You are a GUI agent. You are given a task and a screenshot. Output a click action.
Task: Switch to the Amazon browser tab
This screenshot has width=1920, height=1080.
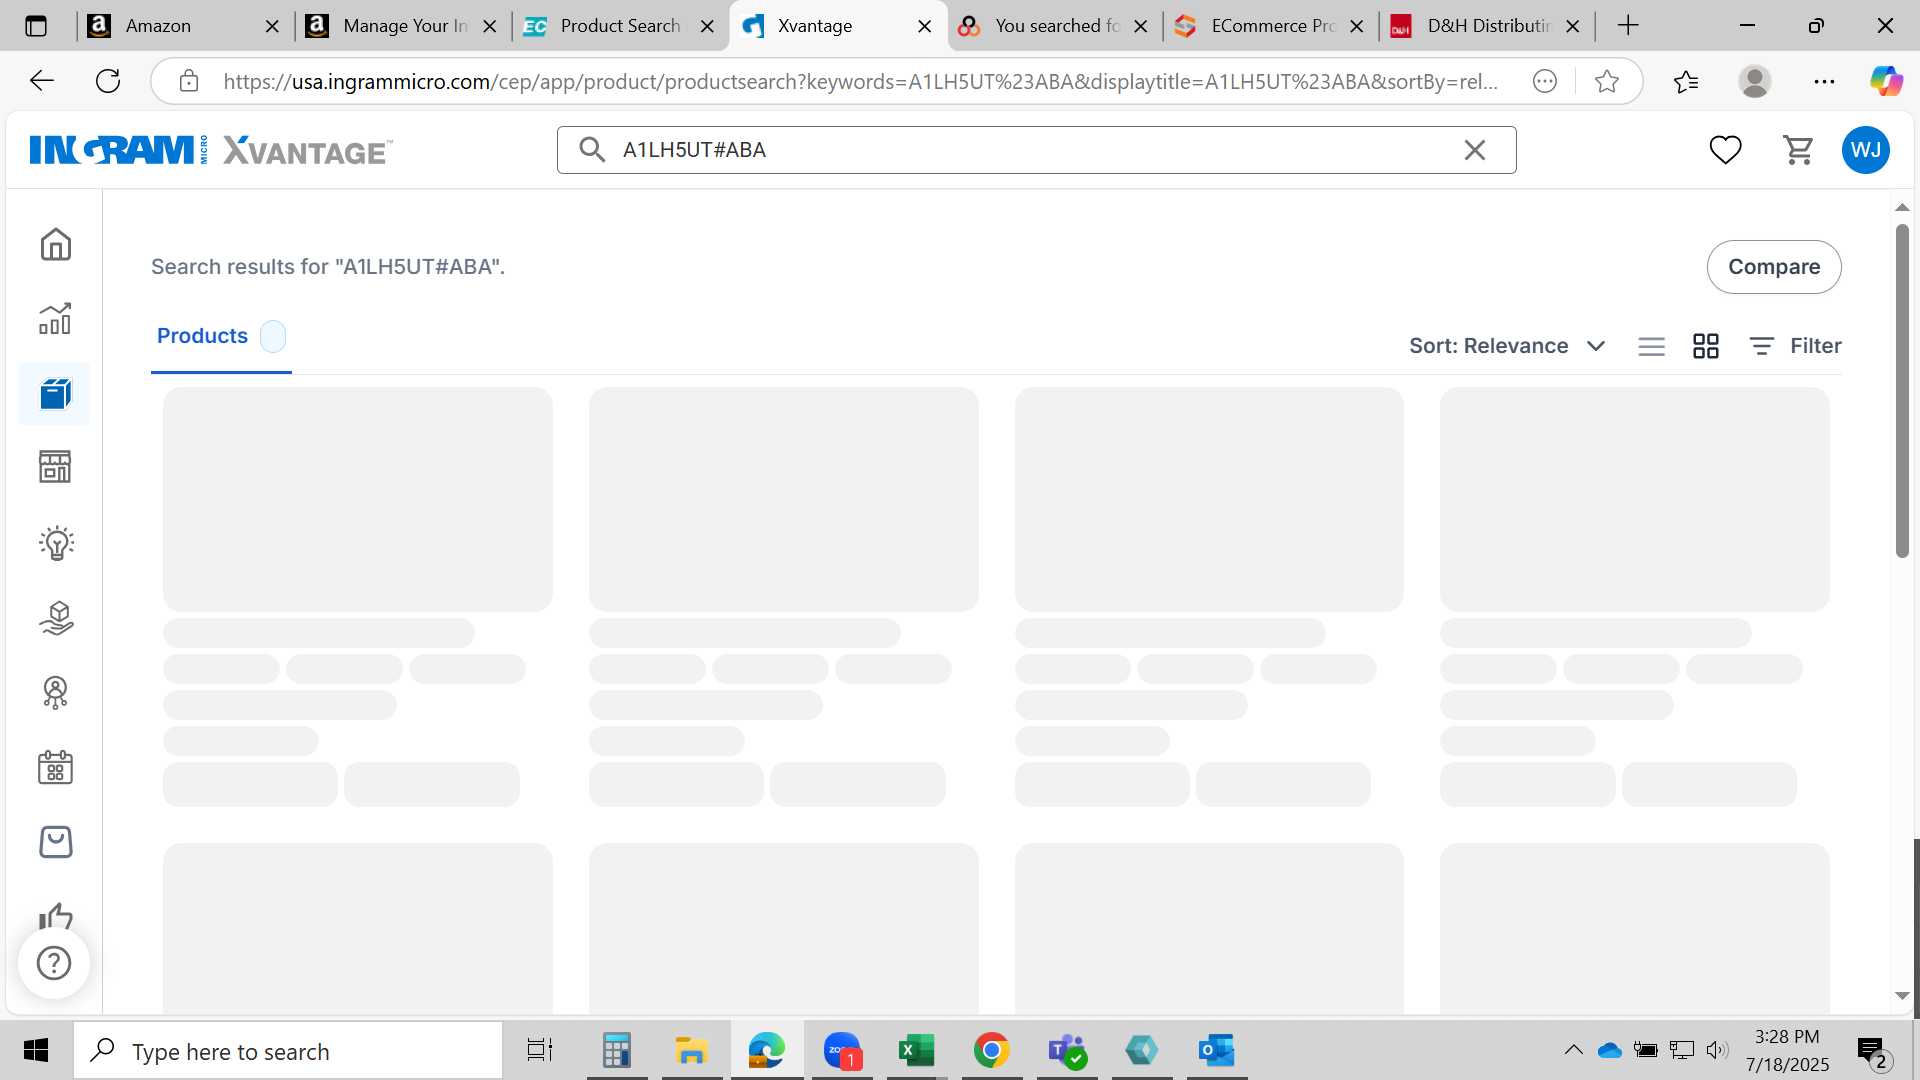[x=183, y=26]
